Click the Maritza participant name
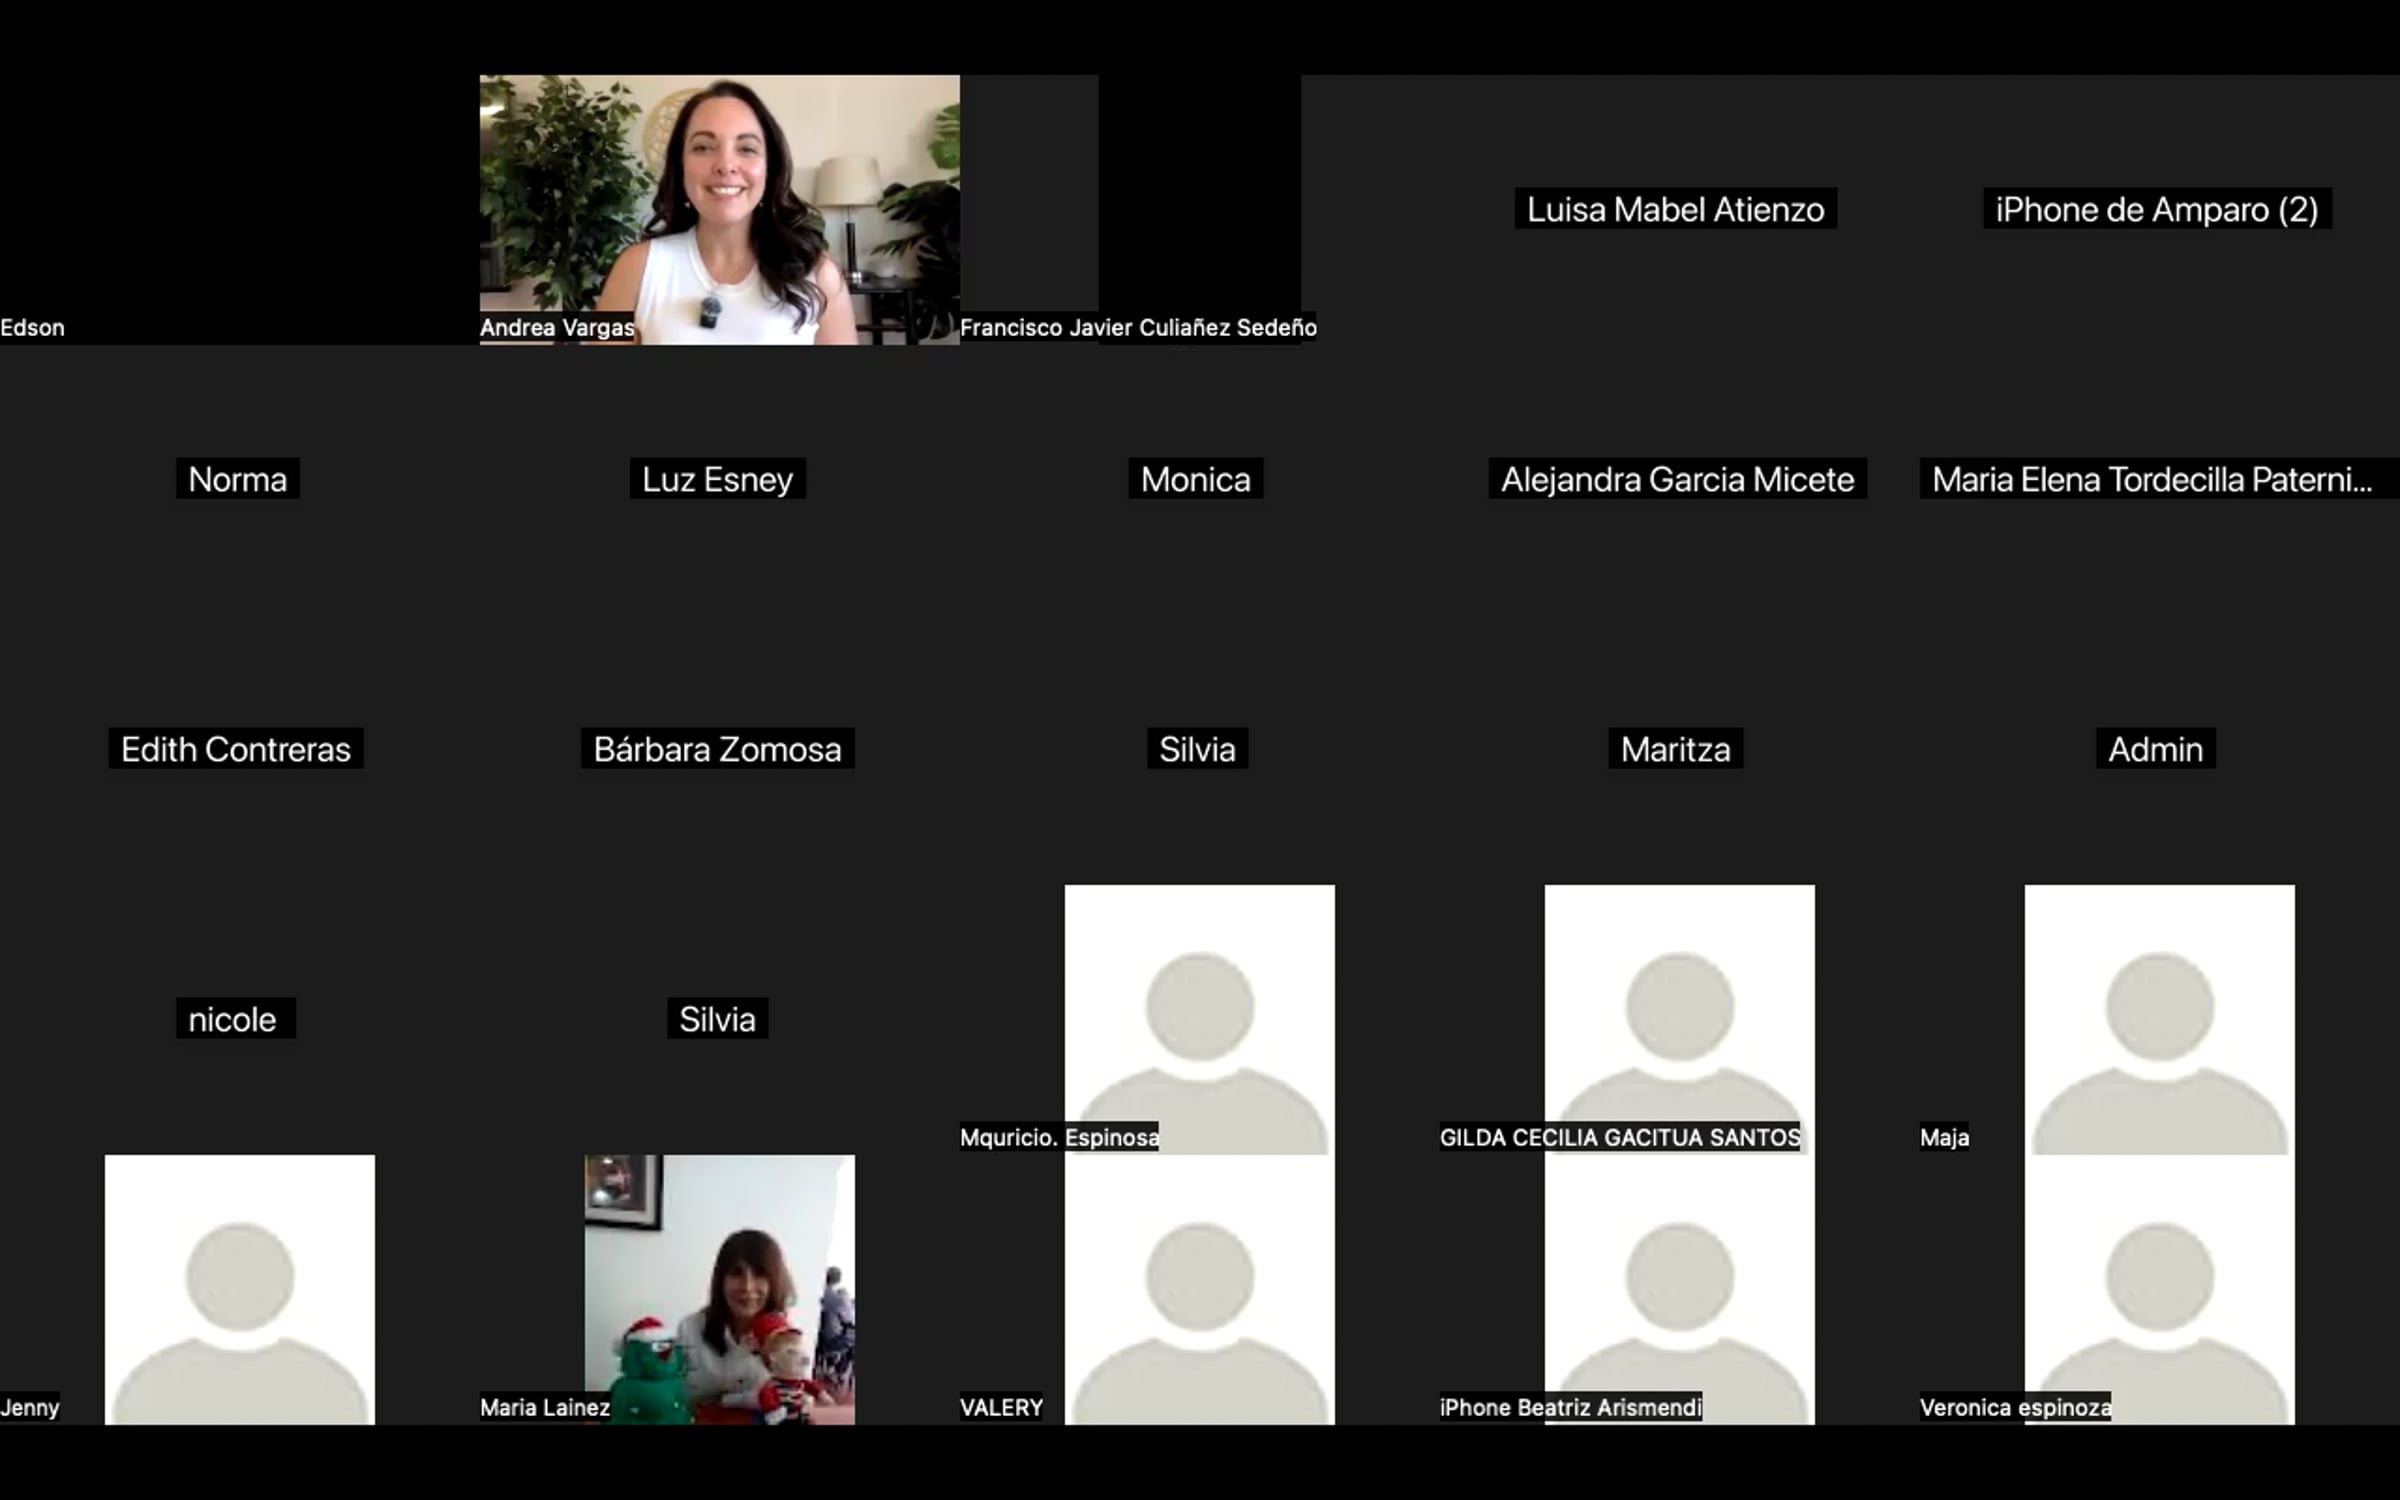The image size is (2400, 1500). pos(1676,749)
